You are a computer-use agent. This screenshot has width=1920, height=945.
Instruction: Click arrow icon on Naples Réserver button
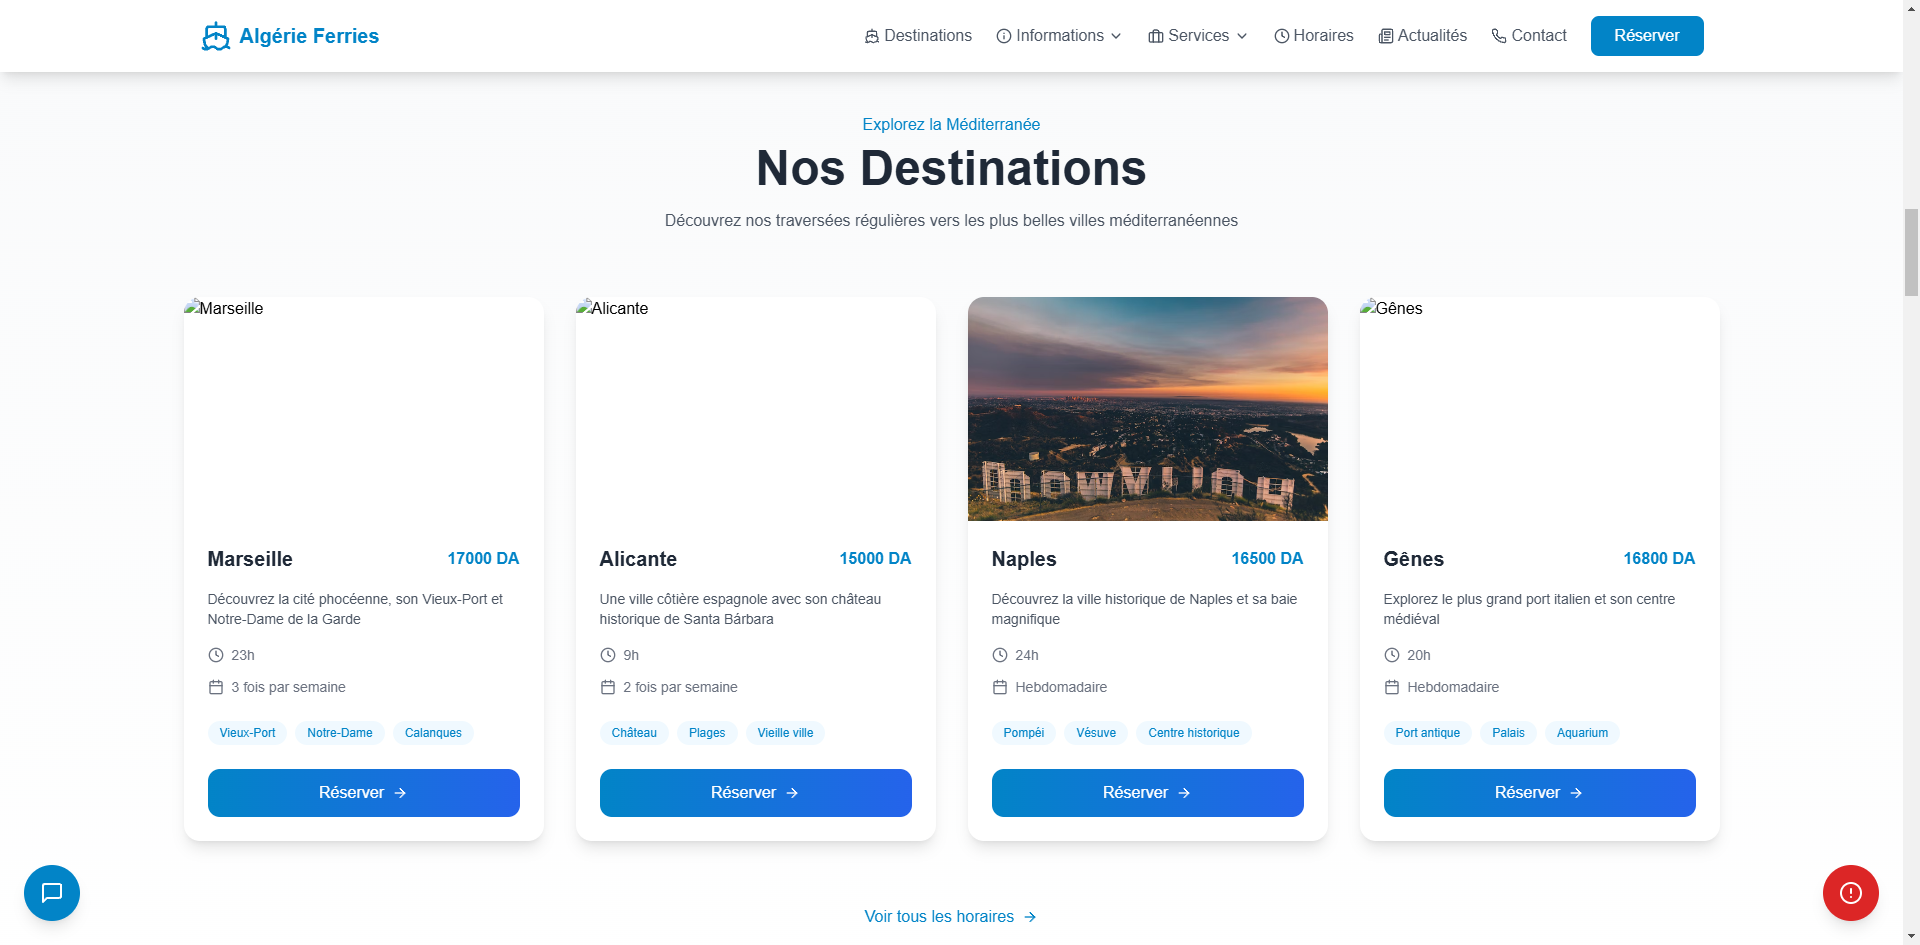(x=1184, y=793)
